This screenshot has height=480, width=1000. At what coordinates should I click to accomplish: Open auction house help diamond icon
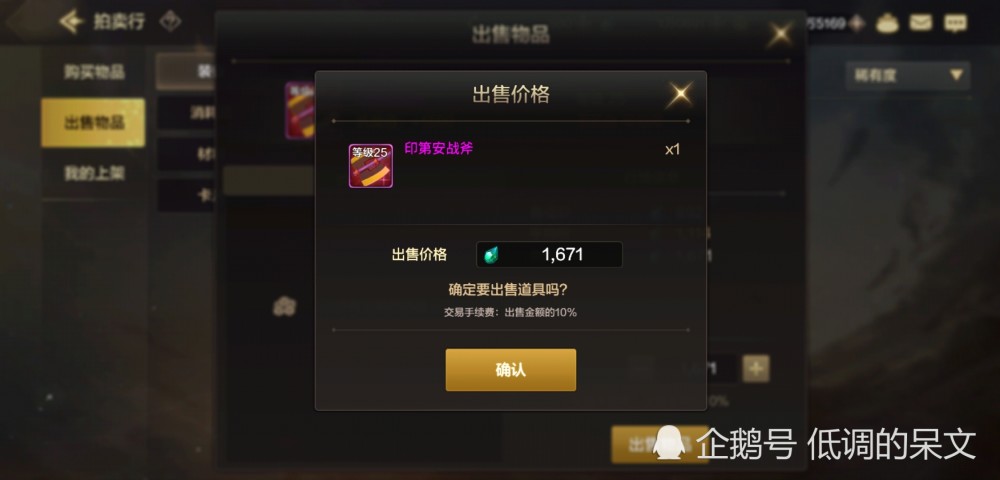click(170, 22)
